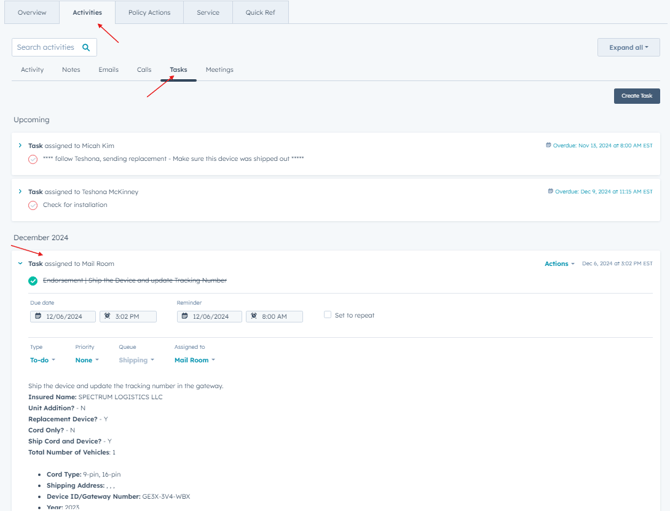Open the task Actions dropdown

coord(559,264)
